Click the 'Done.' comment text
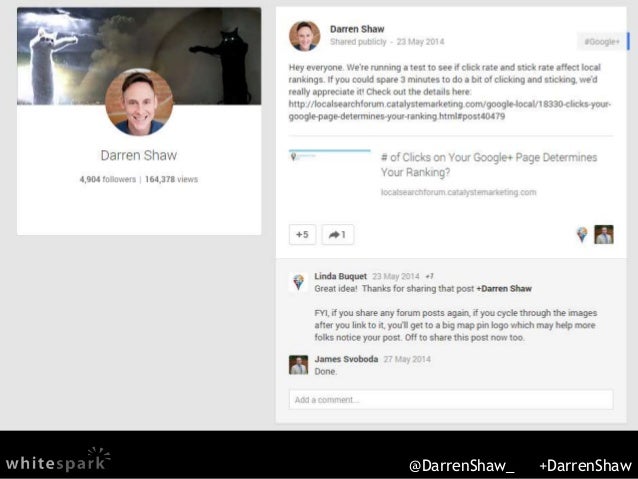This screenshot has height=479, width=638. coord(326,372)
